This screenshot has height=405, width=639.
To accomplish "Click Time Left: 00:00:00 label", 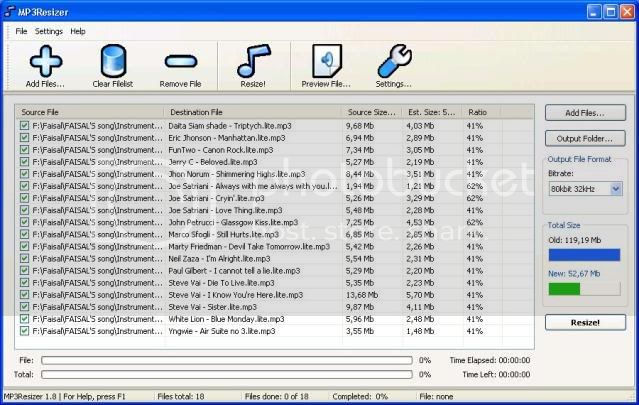I will click(x=496, y=374).
